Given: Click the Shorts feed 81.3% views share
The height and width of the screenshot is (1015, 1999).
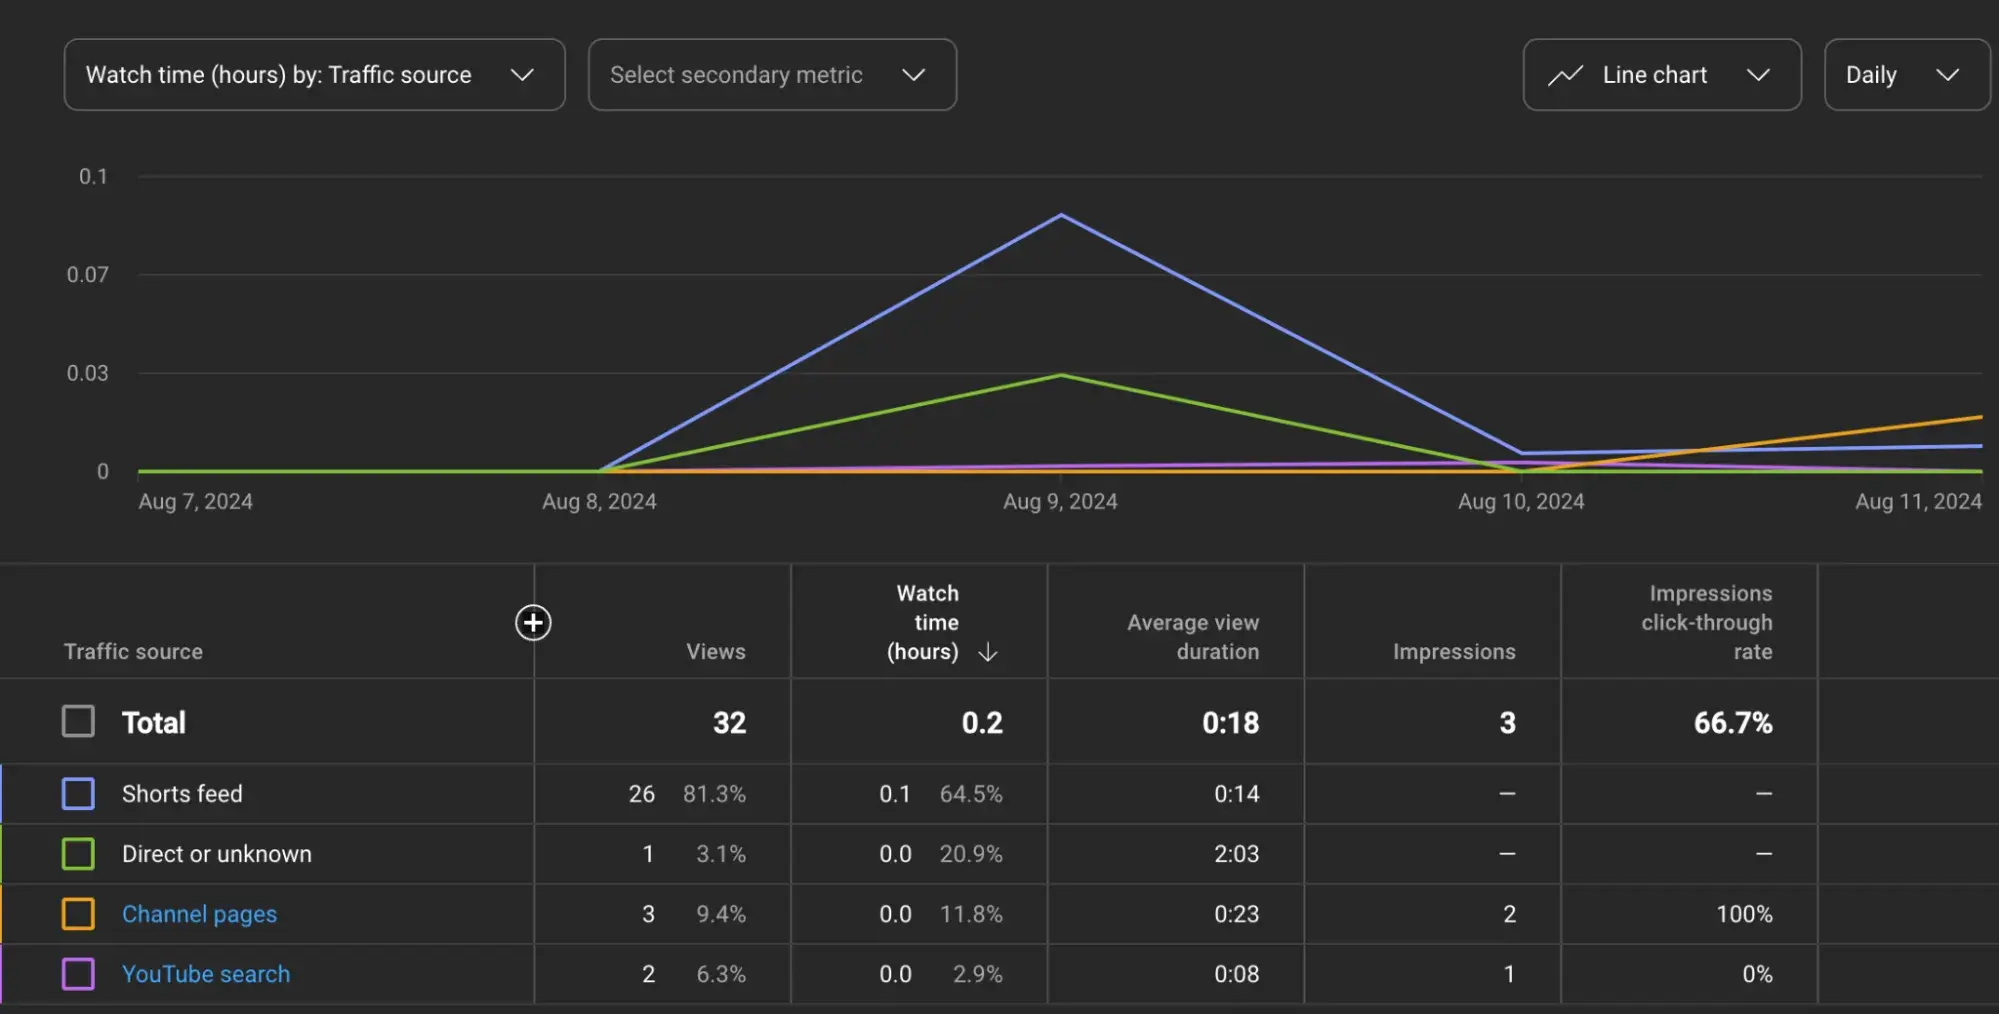Looking at the screenshot, I should click(714, 794).
